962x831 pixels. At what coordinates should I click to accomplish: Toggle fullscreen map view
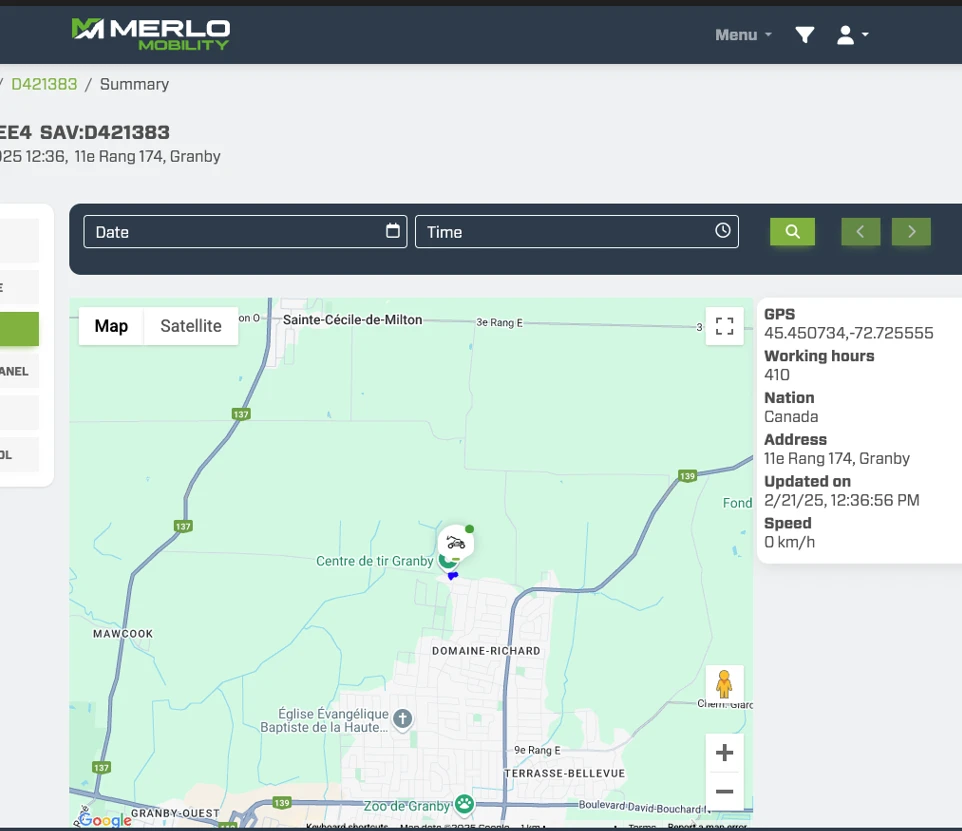[x=725, y=326]
